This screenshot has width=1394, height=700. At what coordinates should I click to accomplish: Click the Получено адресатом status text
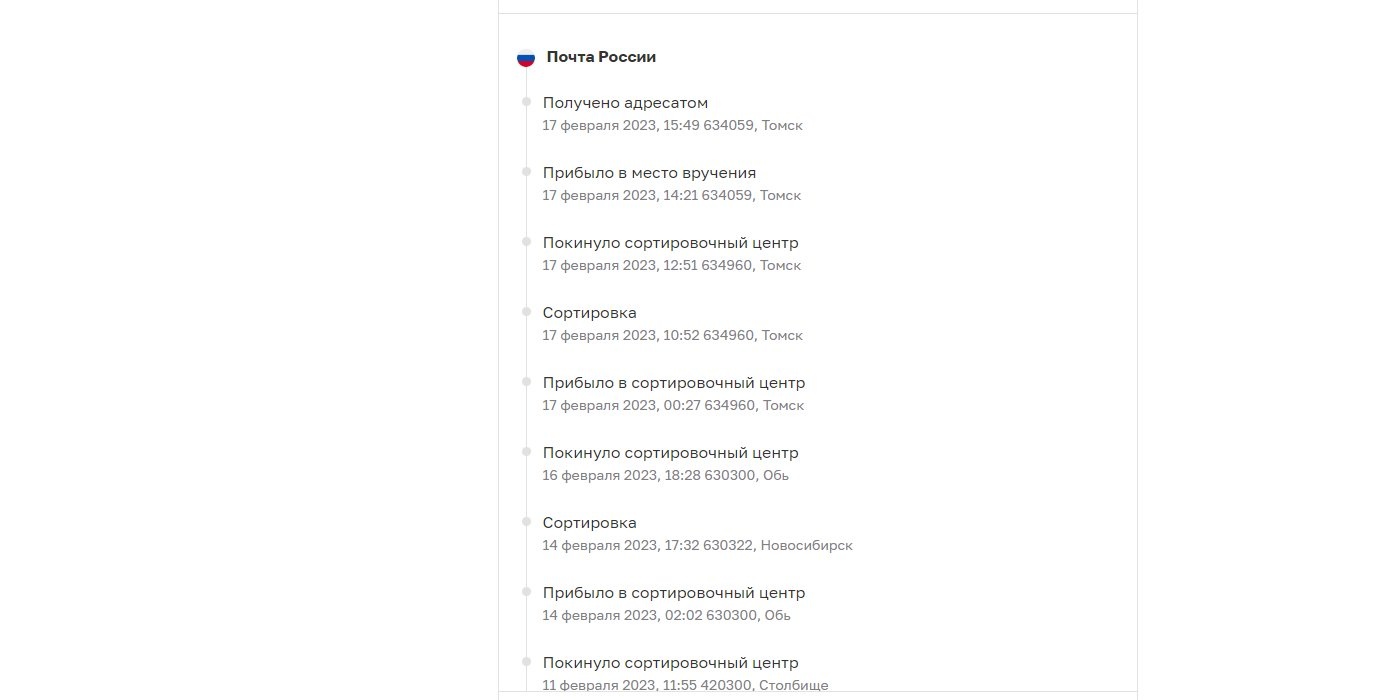pos(625,103)
